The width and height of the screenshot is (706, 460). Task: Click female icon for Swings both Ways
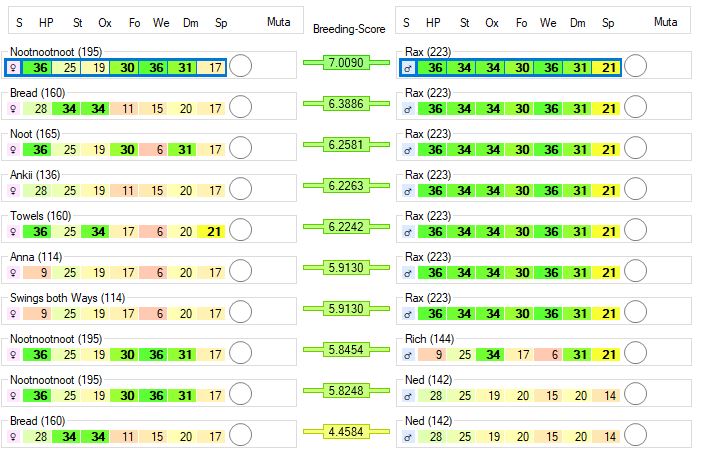(14, 313)
